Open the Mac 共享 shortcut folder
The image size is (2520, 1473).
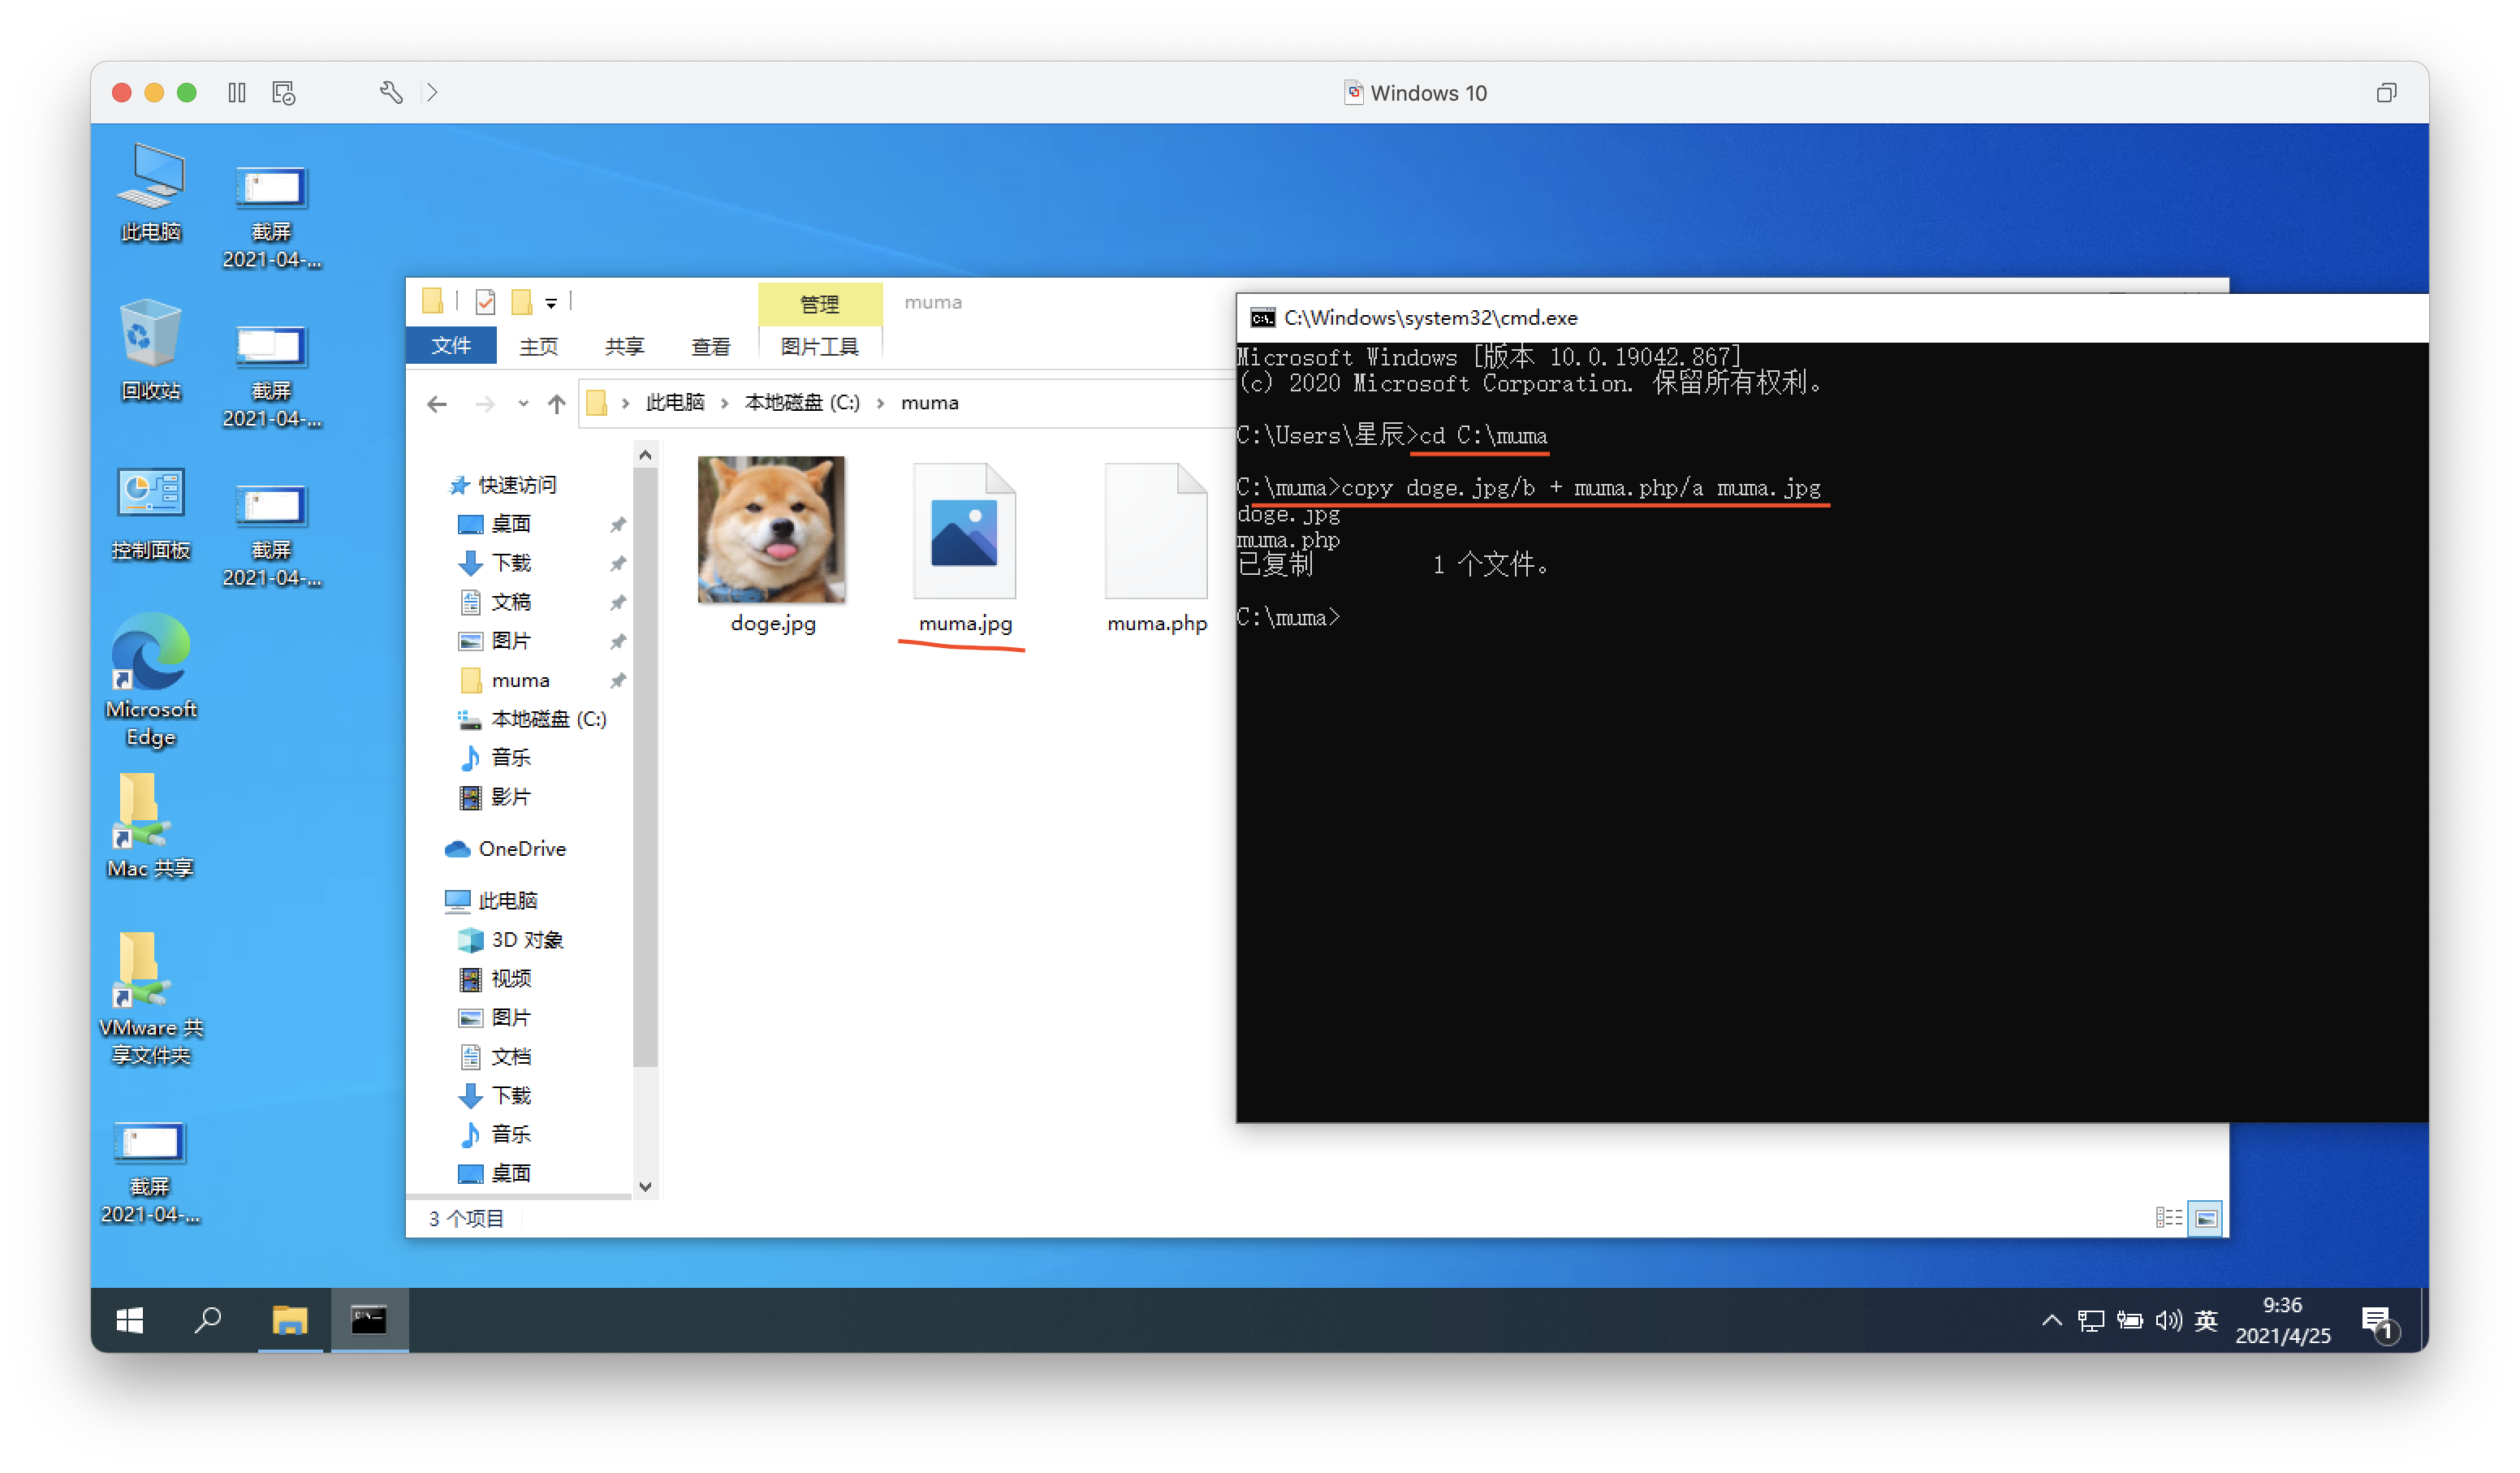150,827
